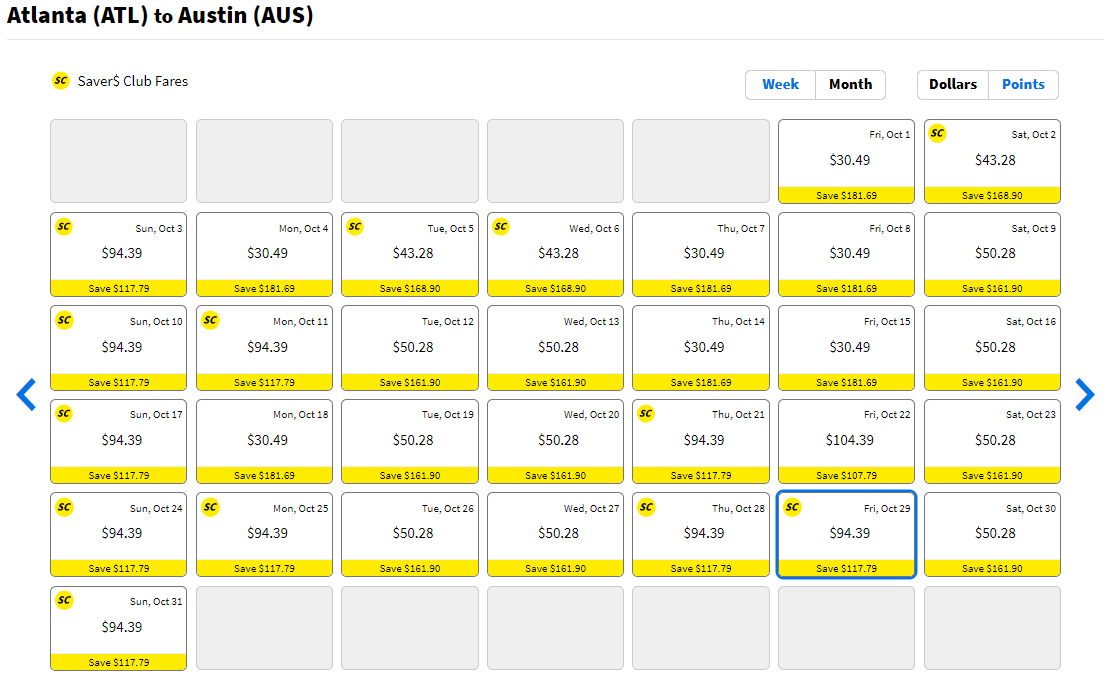Advance to next dates with right arrow
Image resolution: width=1113 pixels, height=688 pixels.
1085,395
